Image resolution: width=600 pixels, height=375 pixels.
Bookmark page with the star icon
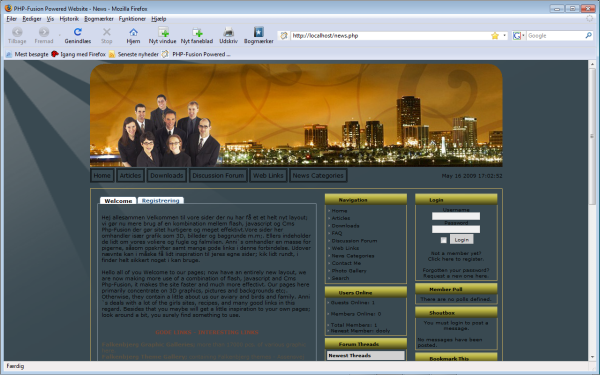495,36
